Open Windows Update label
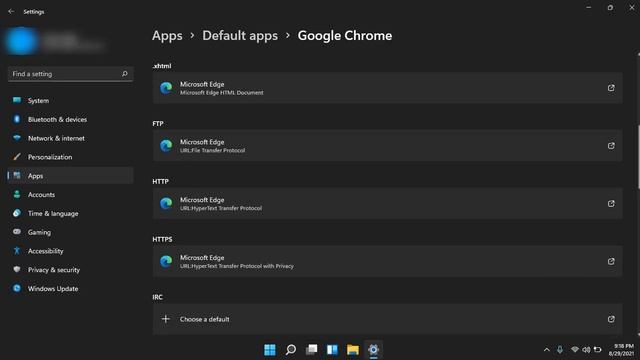The height and width of the screenshot is (360, 640). coord(53,288)
